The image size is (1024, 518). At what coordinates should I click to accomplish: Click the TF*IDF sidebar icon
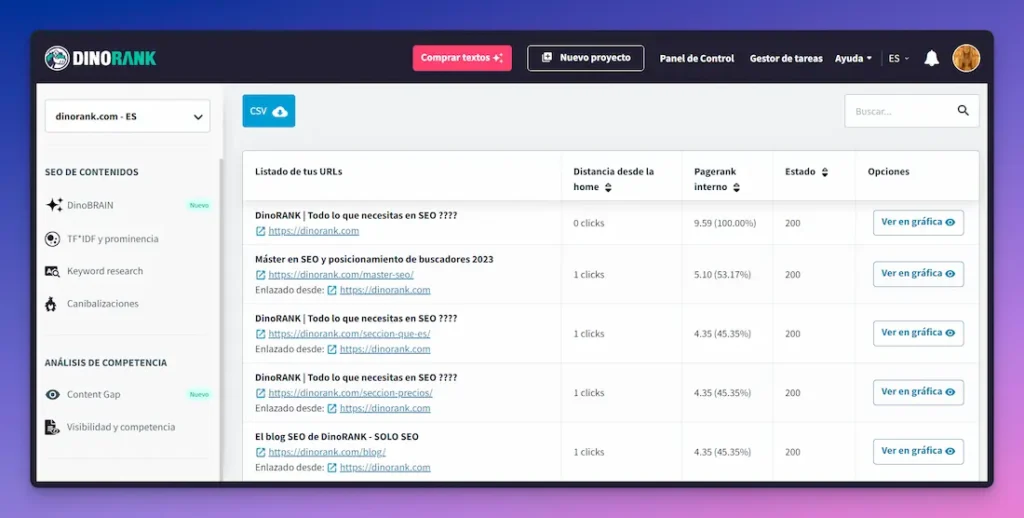point(52,239)
